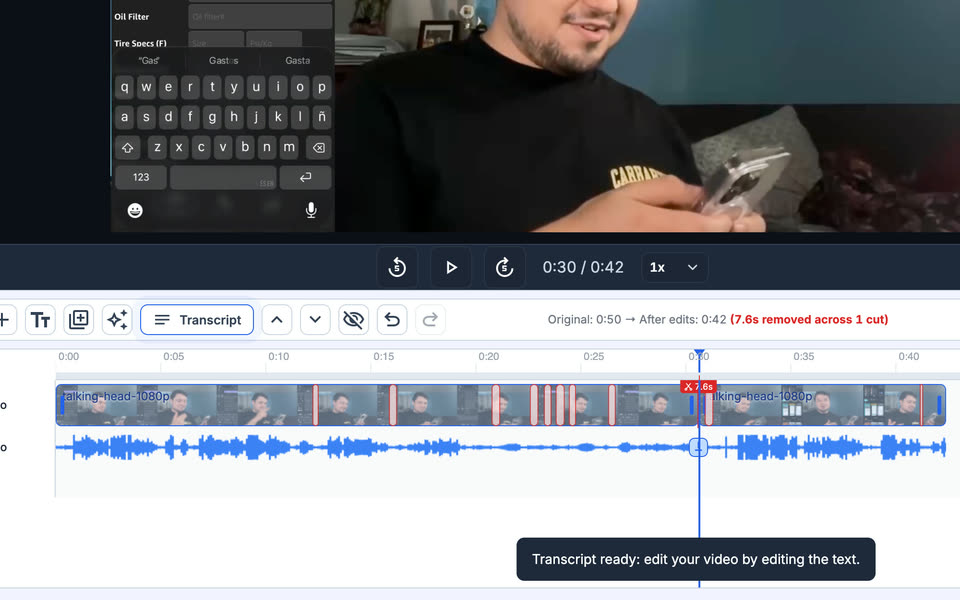960x600 pixels.
Task: Open the Transcript panel
Action: (197, 320)
